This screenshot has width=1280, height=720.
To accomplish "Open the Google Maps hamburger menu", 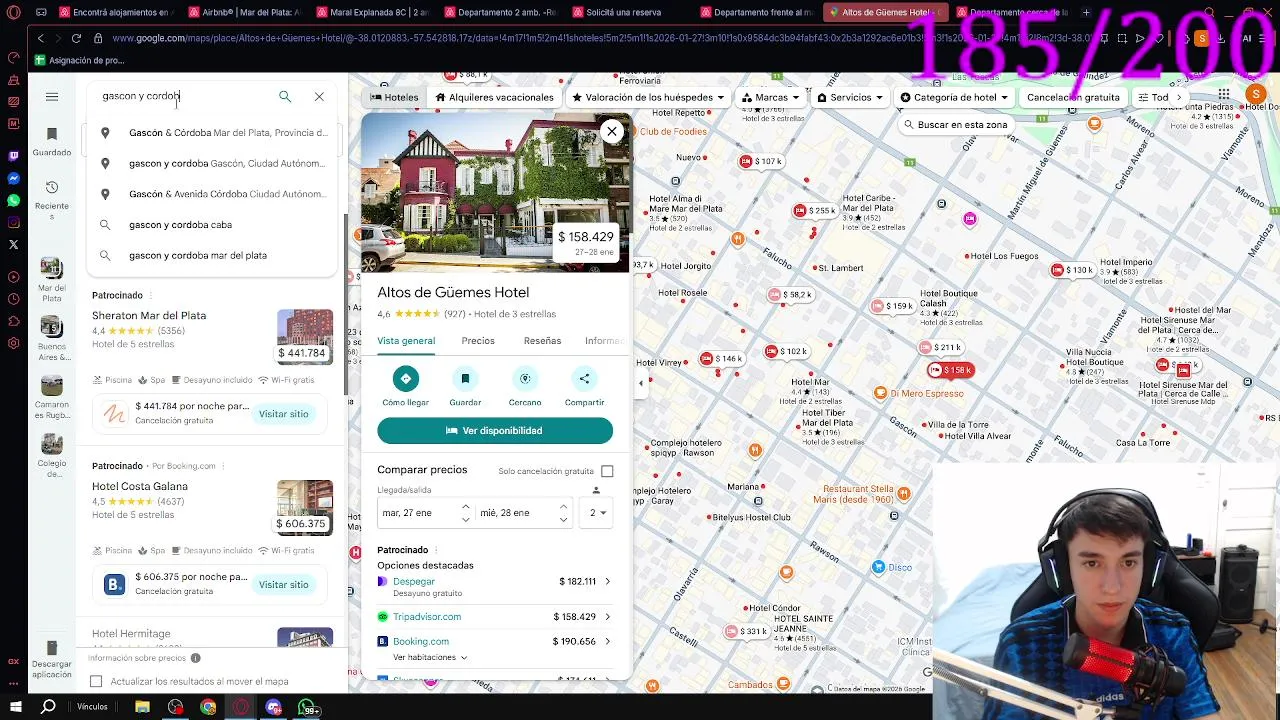I will point(52,97).
